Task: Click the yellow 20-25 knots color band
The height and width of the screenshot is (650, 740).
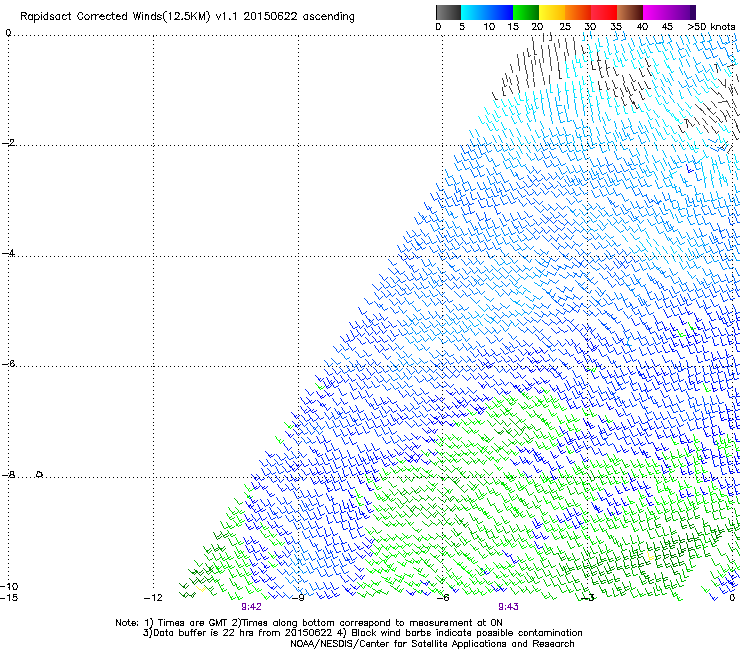Action: pyautogui.click(x=552, y=12)
